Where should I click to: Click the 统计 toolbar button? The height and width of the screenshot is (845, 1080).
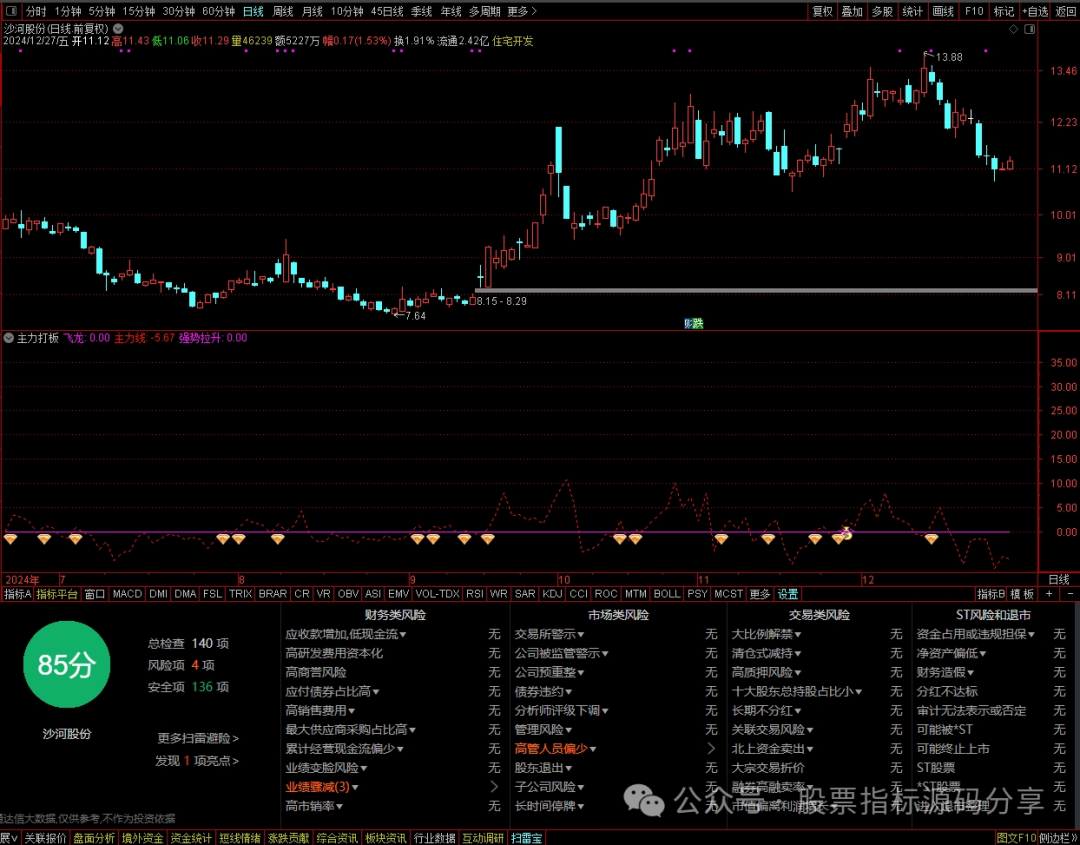click(x=913, y=12)
